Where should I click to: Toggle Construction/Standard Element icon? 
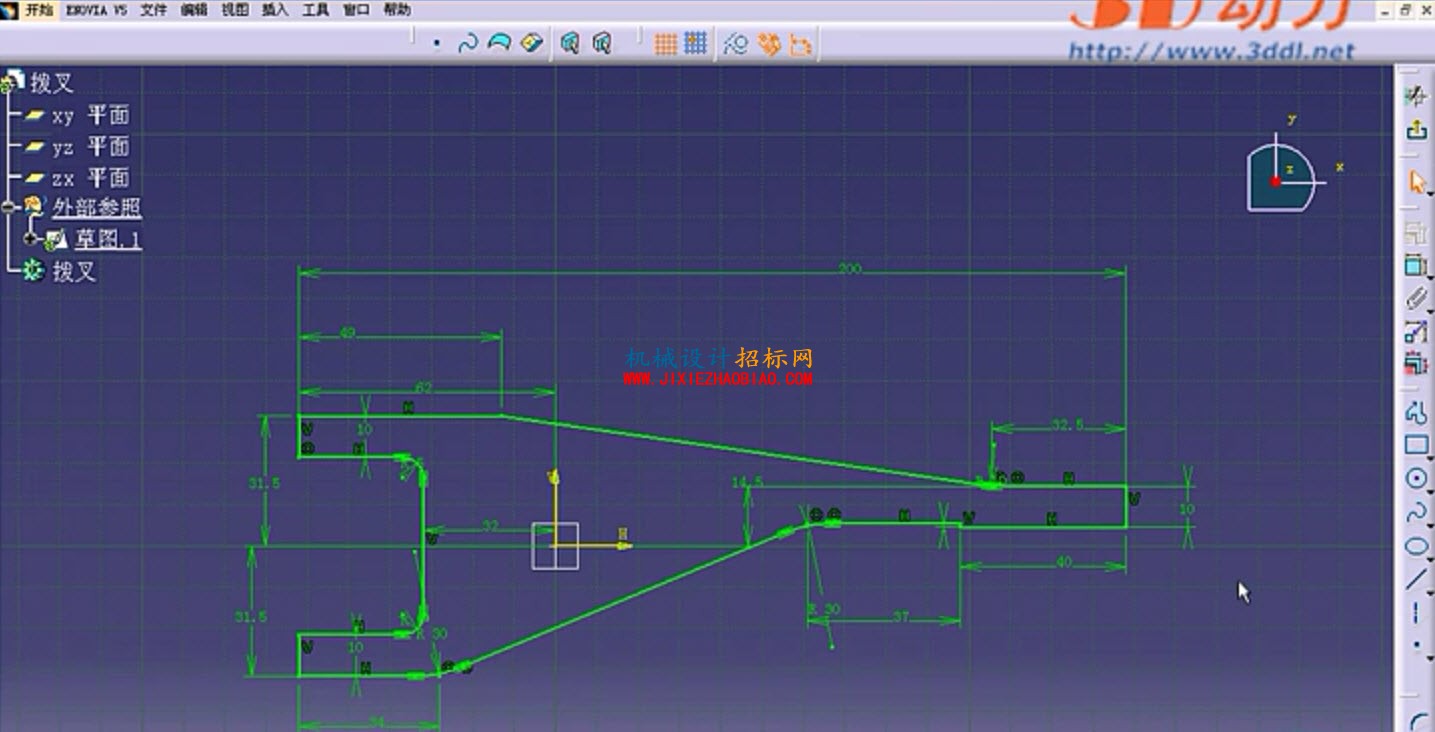[736, 44]
